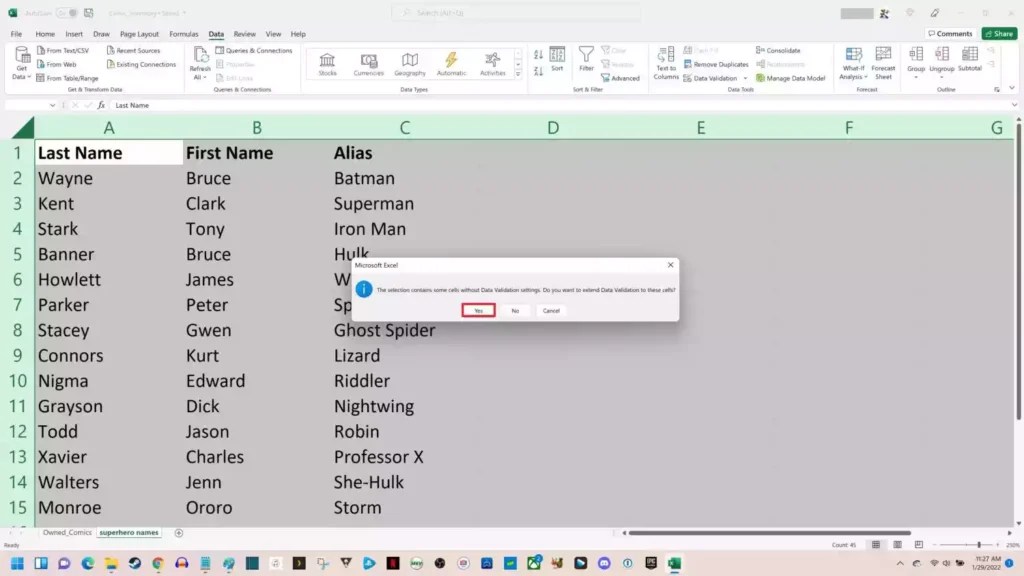Collapse the ribbon with the chevron
Image resolution: width=1024 pixels, height=576 pixels.
tap(1011, 88)
